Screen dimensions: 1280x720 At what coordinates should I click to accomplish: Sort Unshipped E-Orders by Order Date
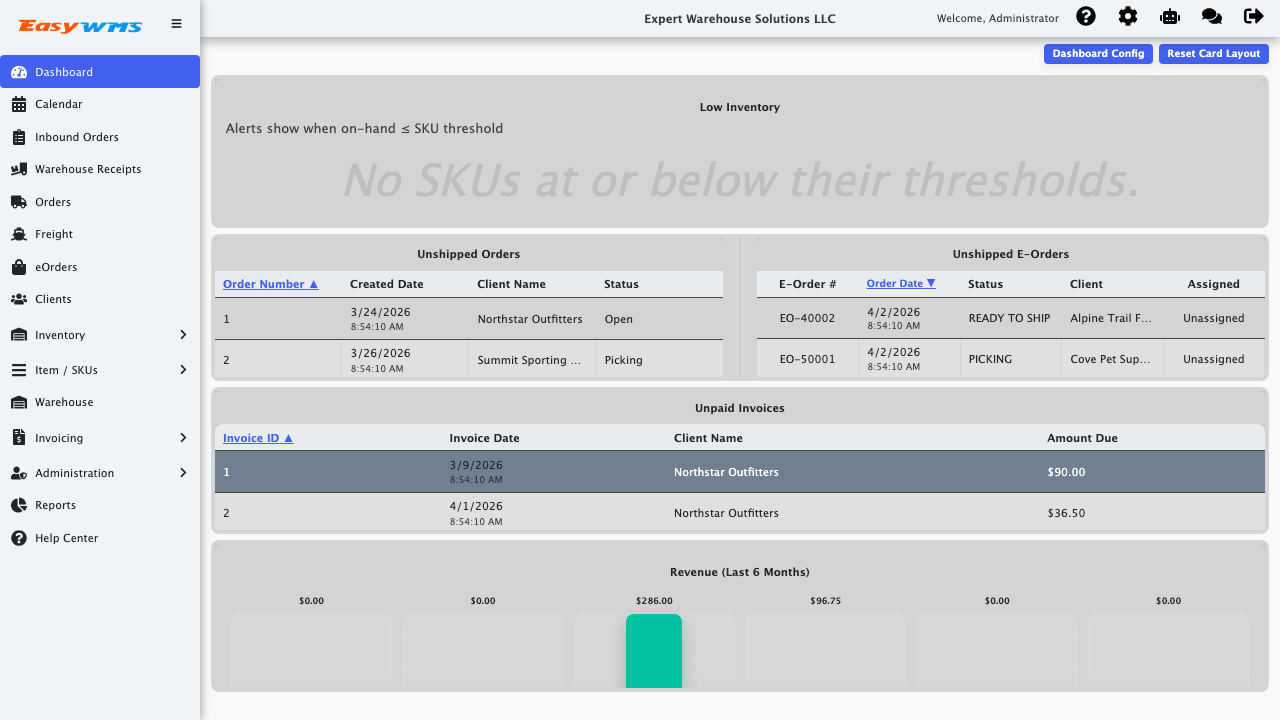pyautogui.click(x=901, y=284)
